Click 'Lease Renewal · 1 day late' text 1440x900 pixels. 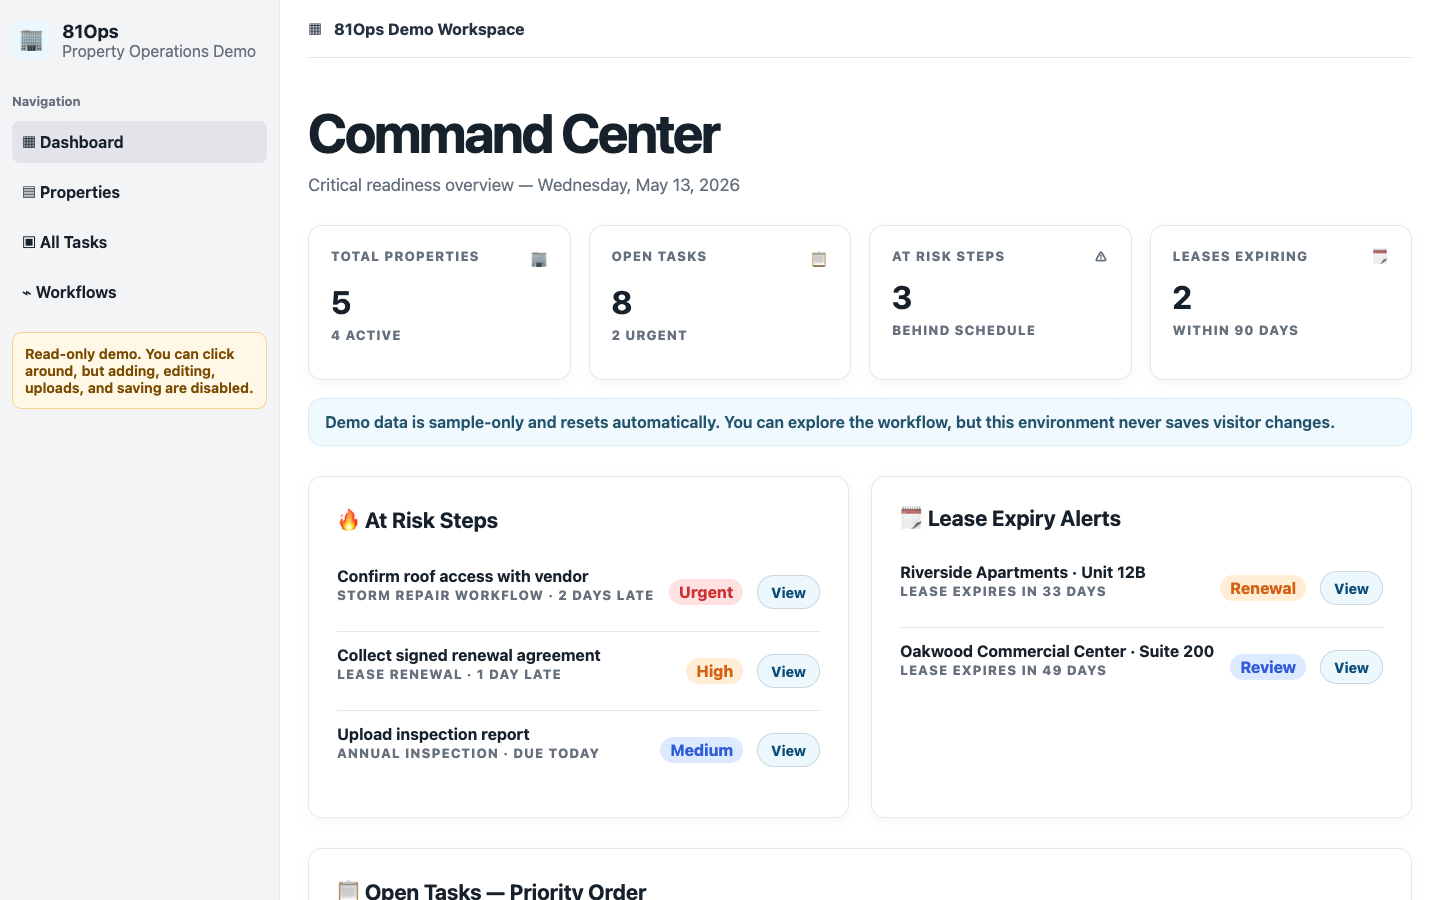click(449, 675)
